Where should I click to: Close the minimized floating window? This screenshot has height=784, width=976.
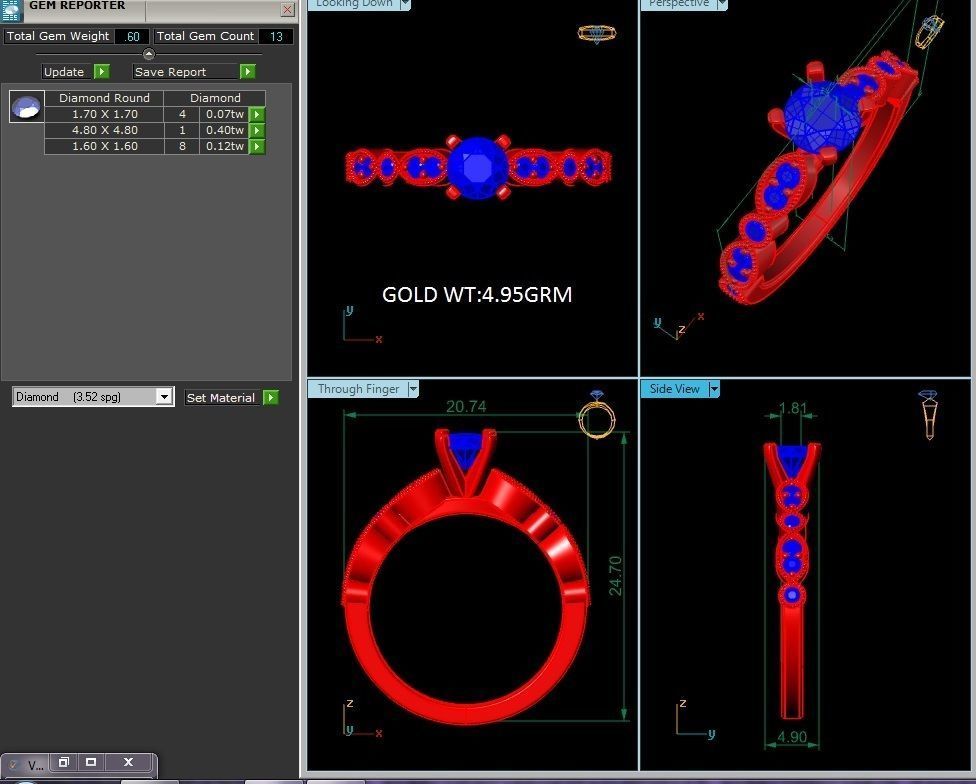(129, 762)
